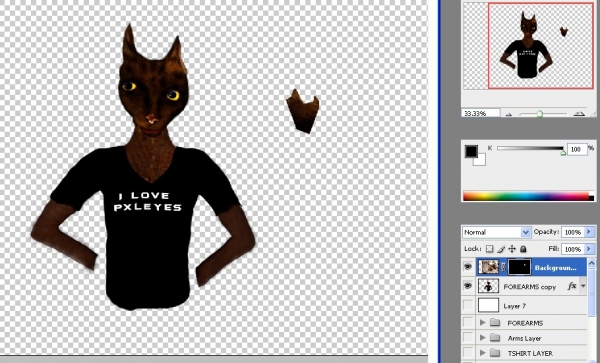Click the Fill 100% field
The width and height of the screenshot is (600, 363).
[573, 249]
